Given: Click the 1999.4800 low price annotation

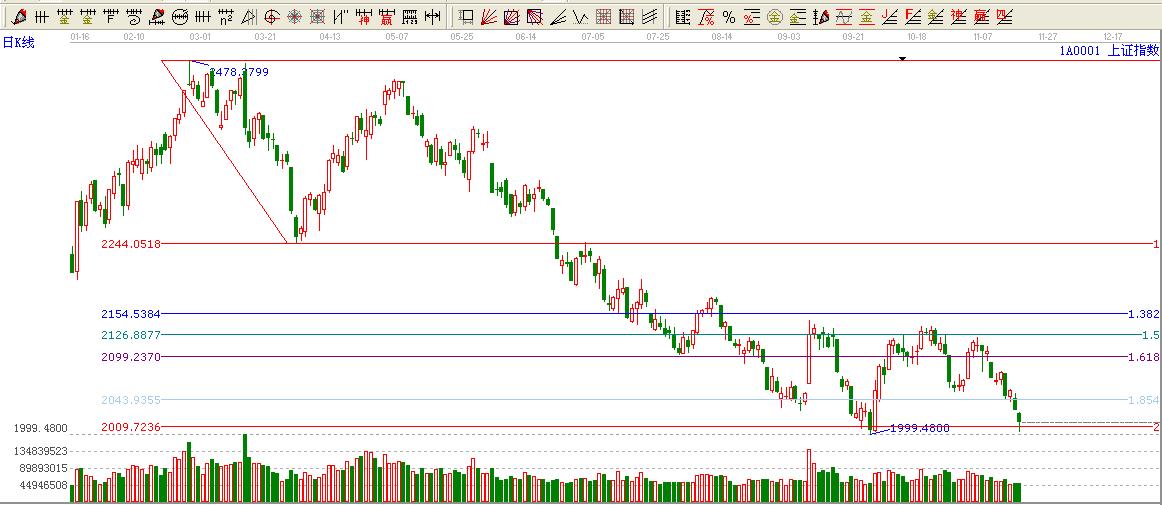Looking at the screenshot, I should coord(919,428).
